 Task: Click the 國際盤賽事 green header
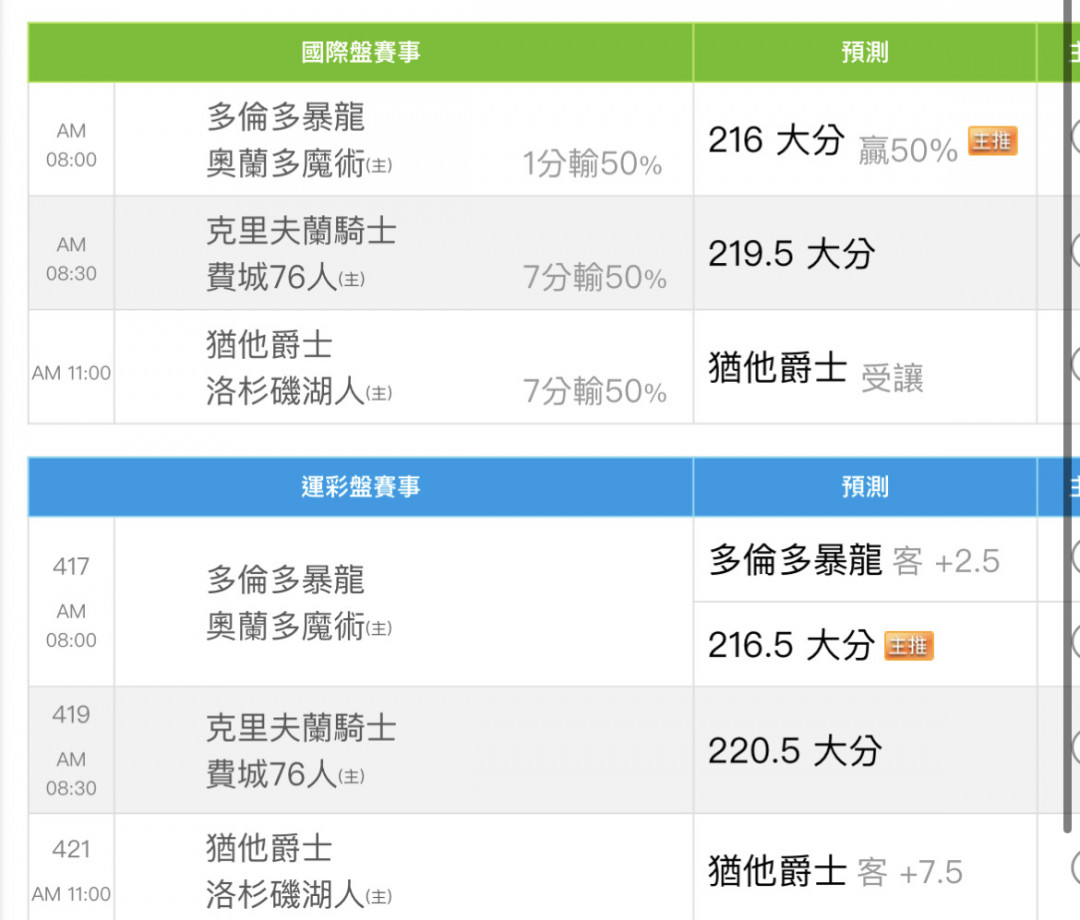(360, 52)
